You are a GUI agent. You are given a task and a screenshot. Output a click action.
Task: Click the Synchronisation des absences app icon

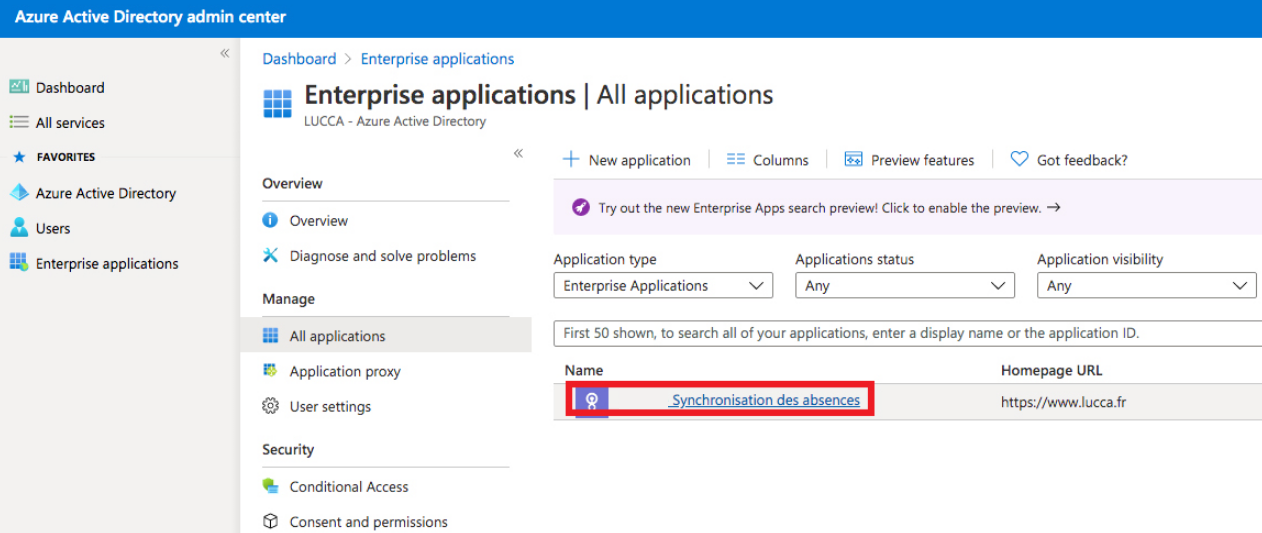(x=592, y=401)
